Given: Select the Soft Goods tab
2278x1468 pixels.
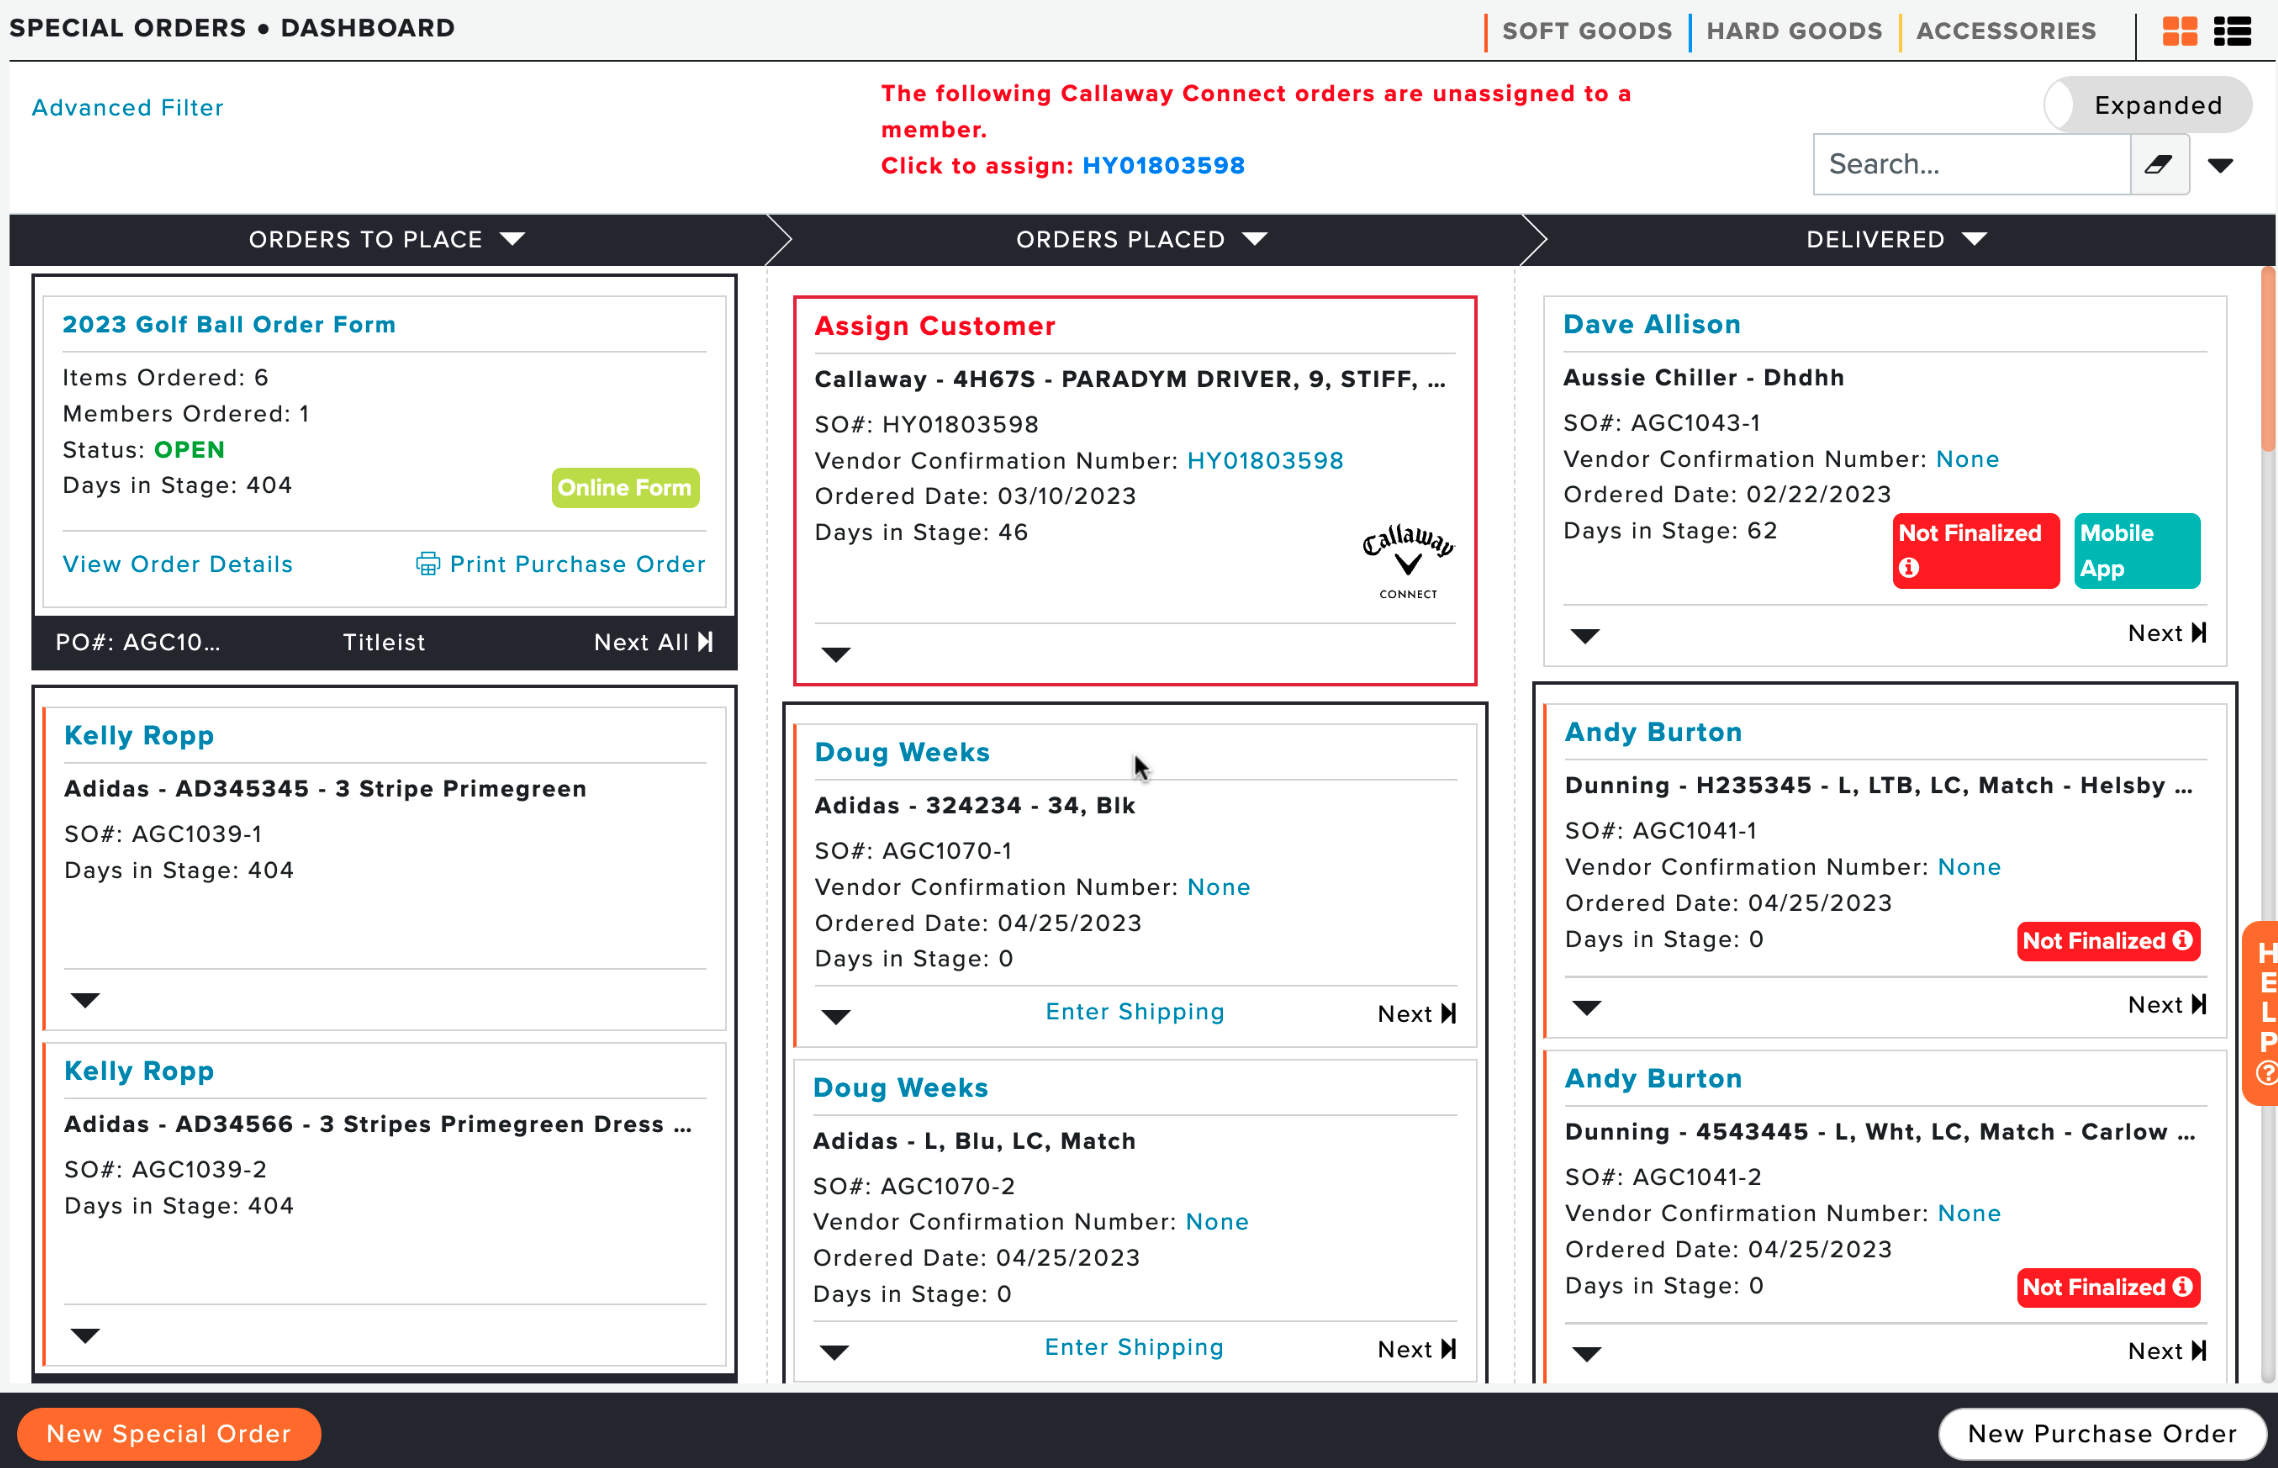Looking at the screenshot, I should 1587,31.
